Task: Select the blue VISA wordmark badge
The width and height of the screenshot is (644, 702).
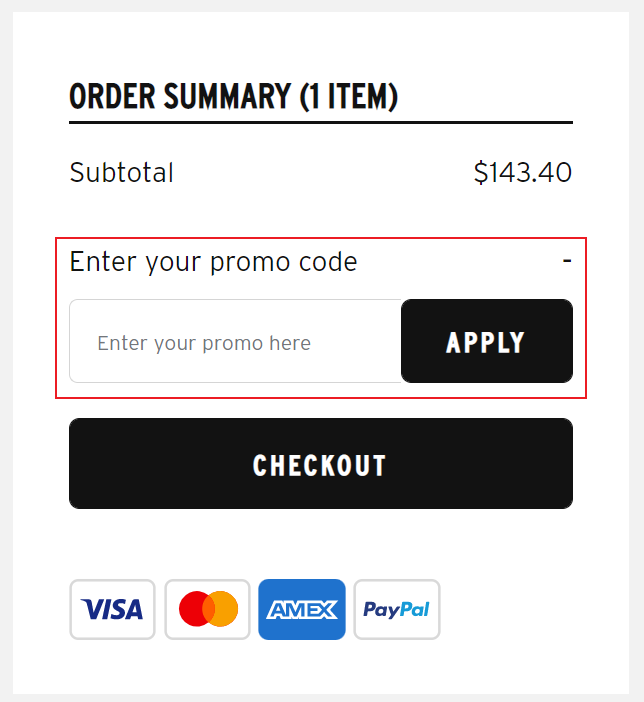Action: click(112, 609)
